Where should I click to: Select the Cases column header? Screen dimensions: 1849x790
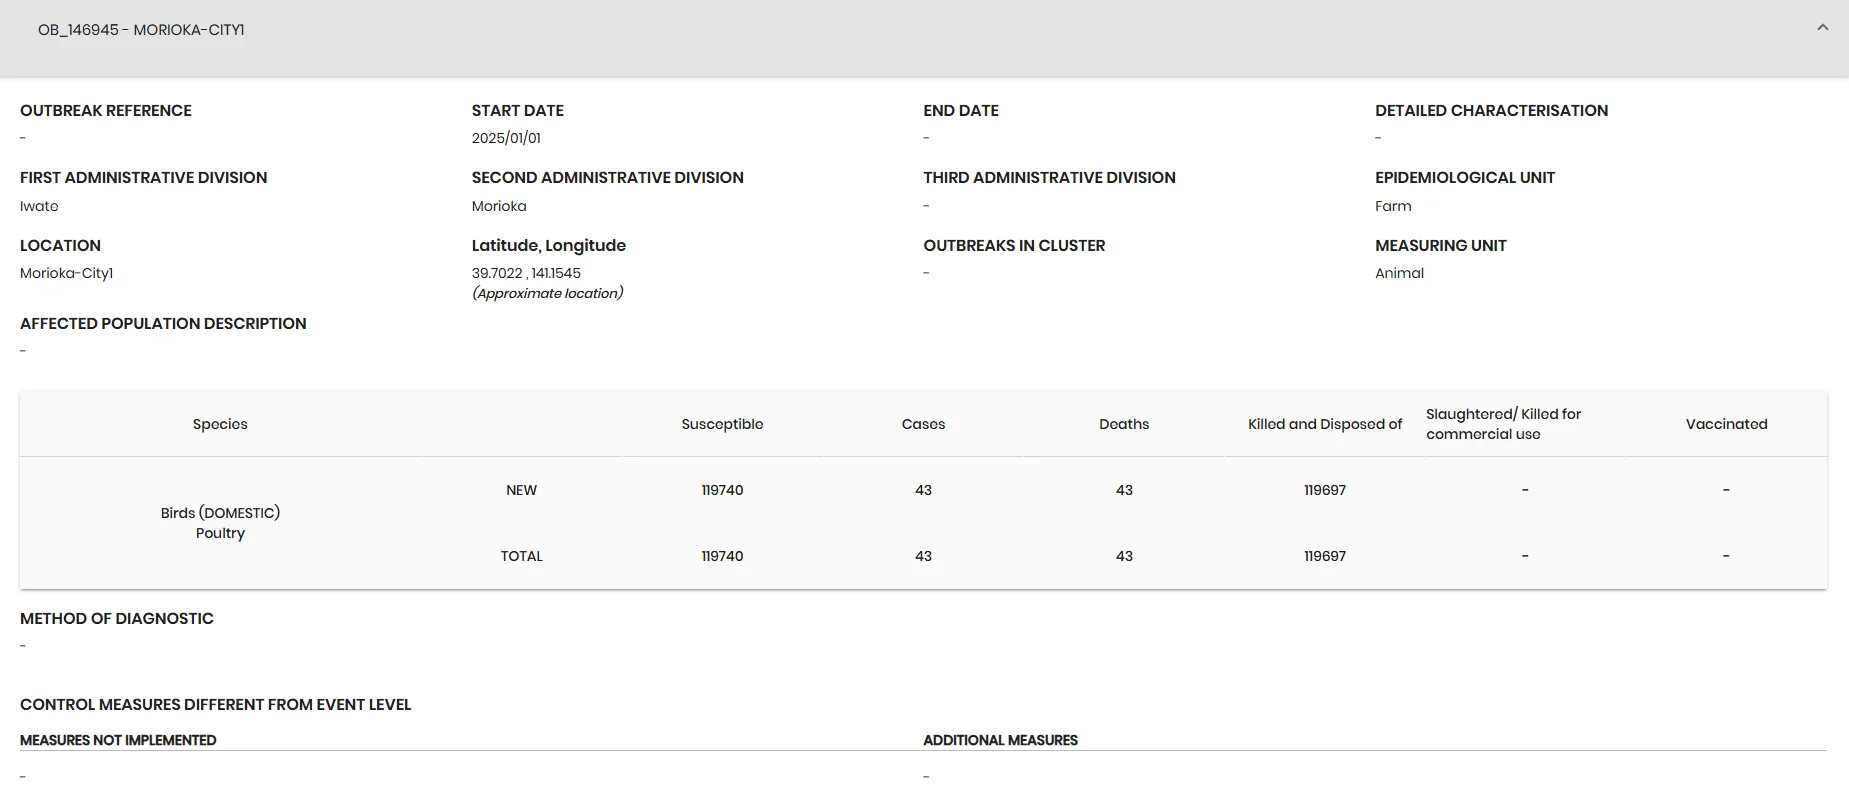click(923, 424)
